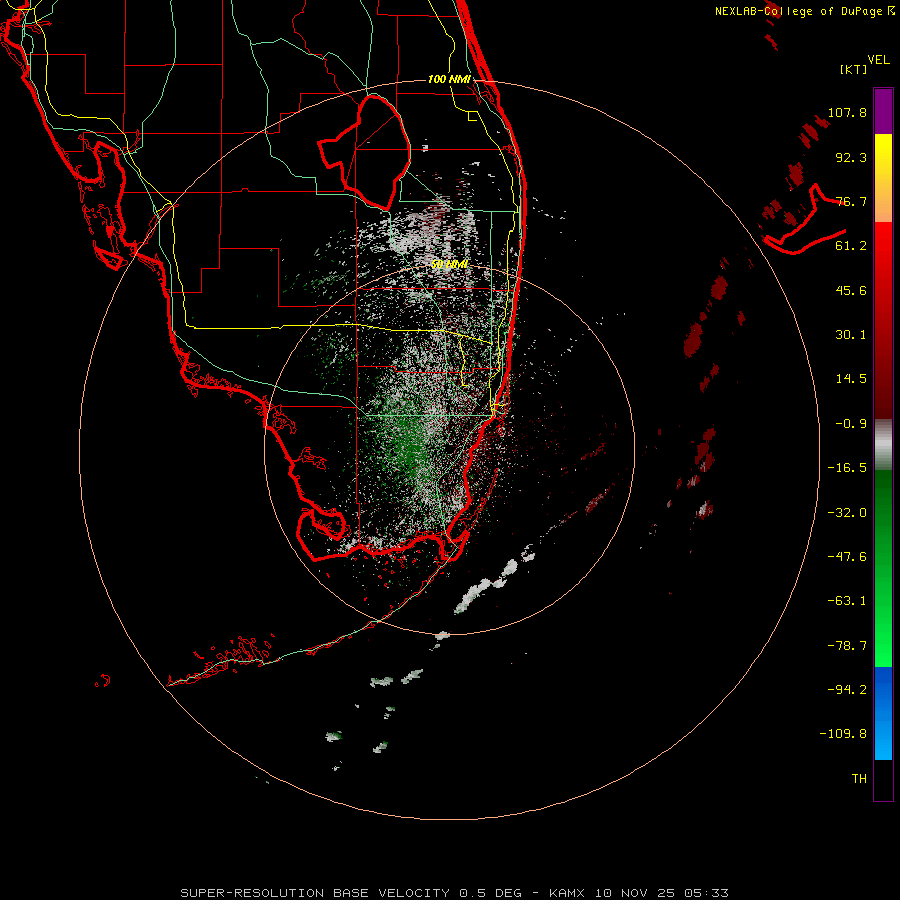Click the 100 NMI range ring label
This screenshot has height=900, width=900.
(x=449, y=79)
